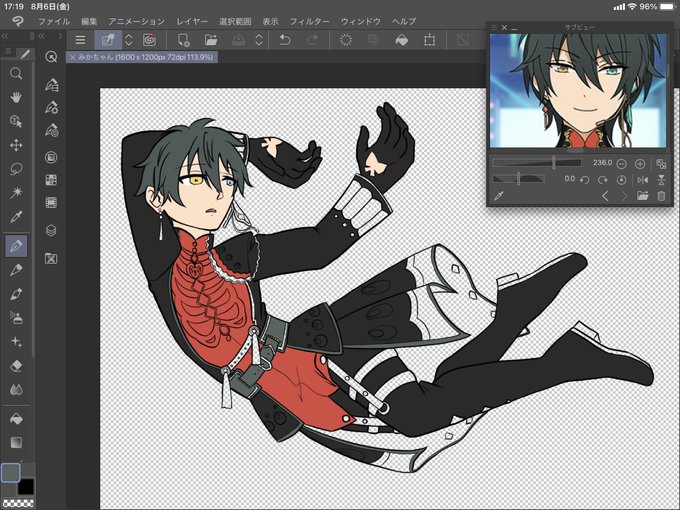Image resolution: width=680 pixels, height=510 pixels.
Task: Flip Sub View image vertically
Action: coord(661,180)
